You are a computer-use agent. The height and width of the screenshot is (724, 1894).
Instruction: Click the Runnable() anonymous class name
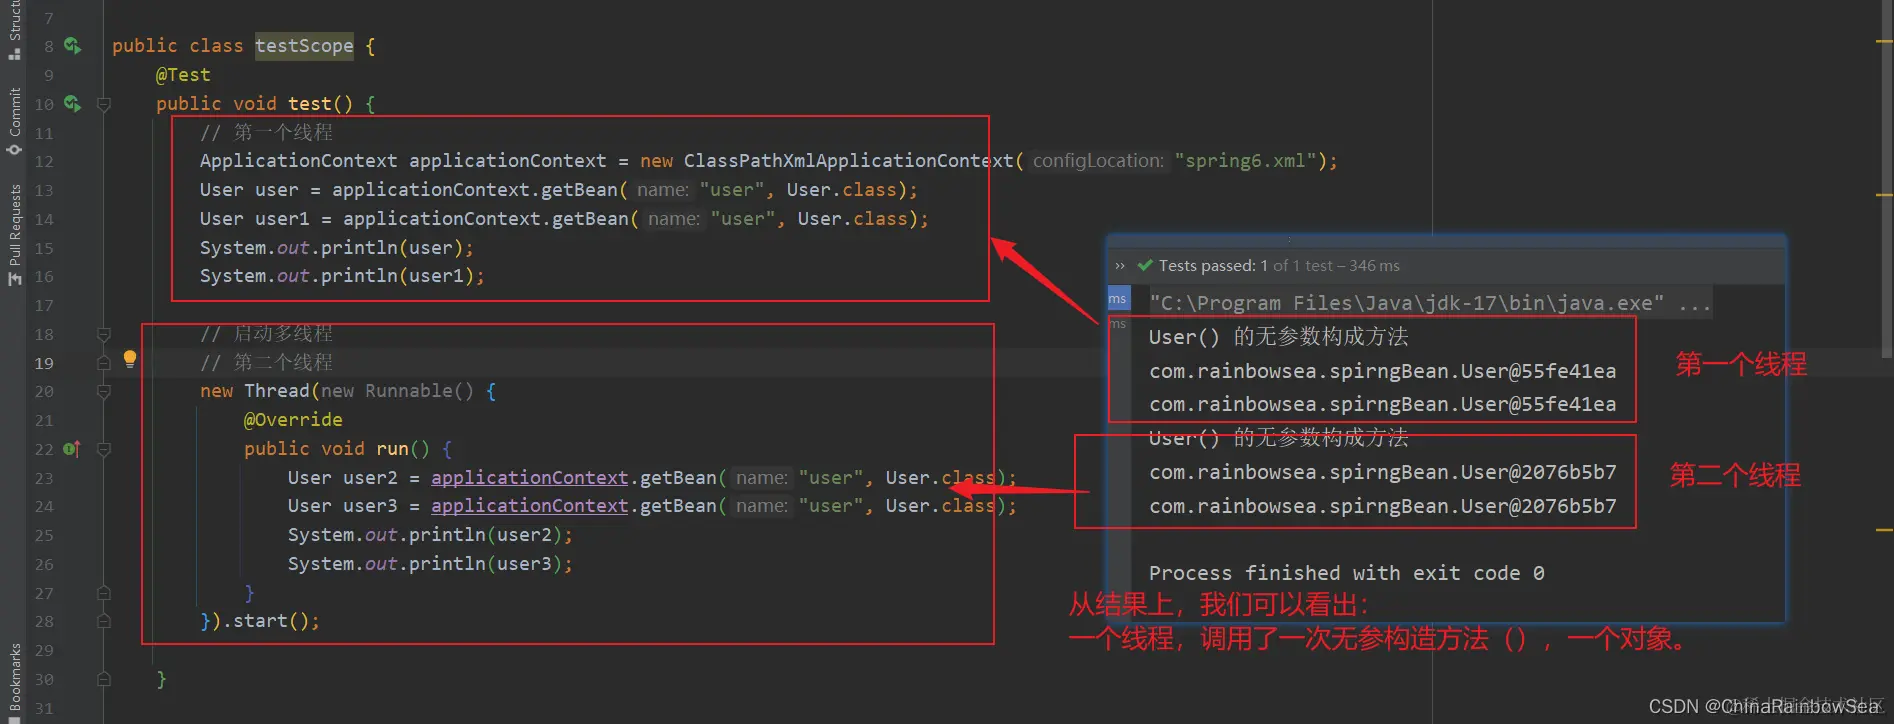coord(419,391)
